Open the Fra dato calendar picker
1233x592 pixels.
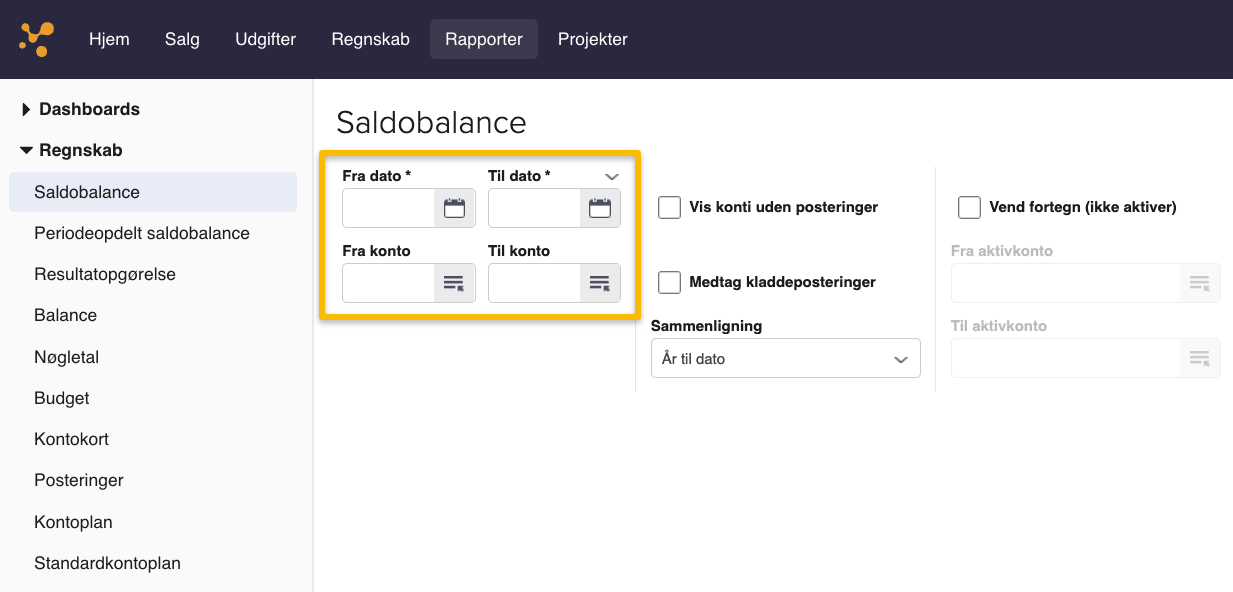click(455, 208)
